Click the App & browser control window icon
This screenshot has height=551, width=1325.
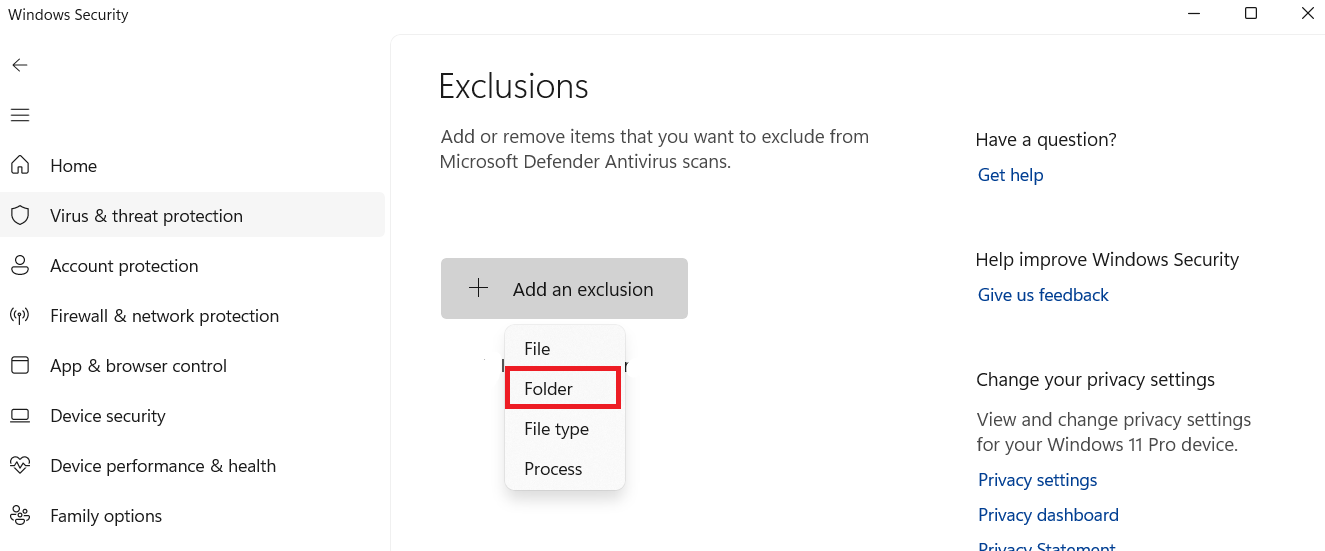pyautogui.click(x=19, y=365)
